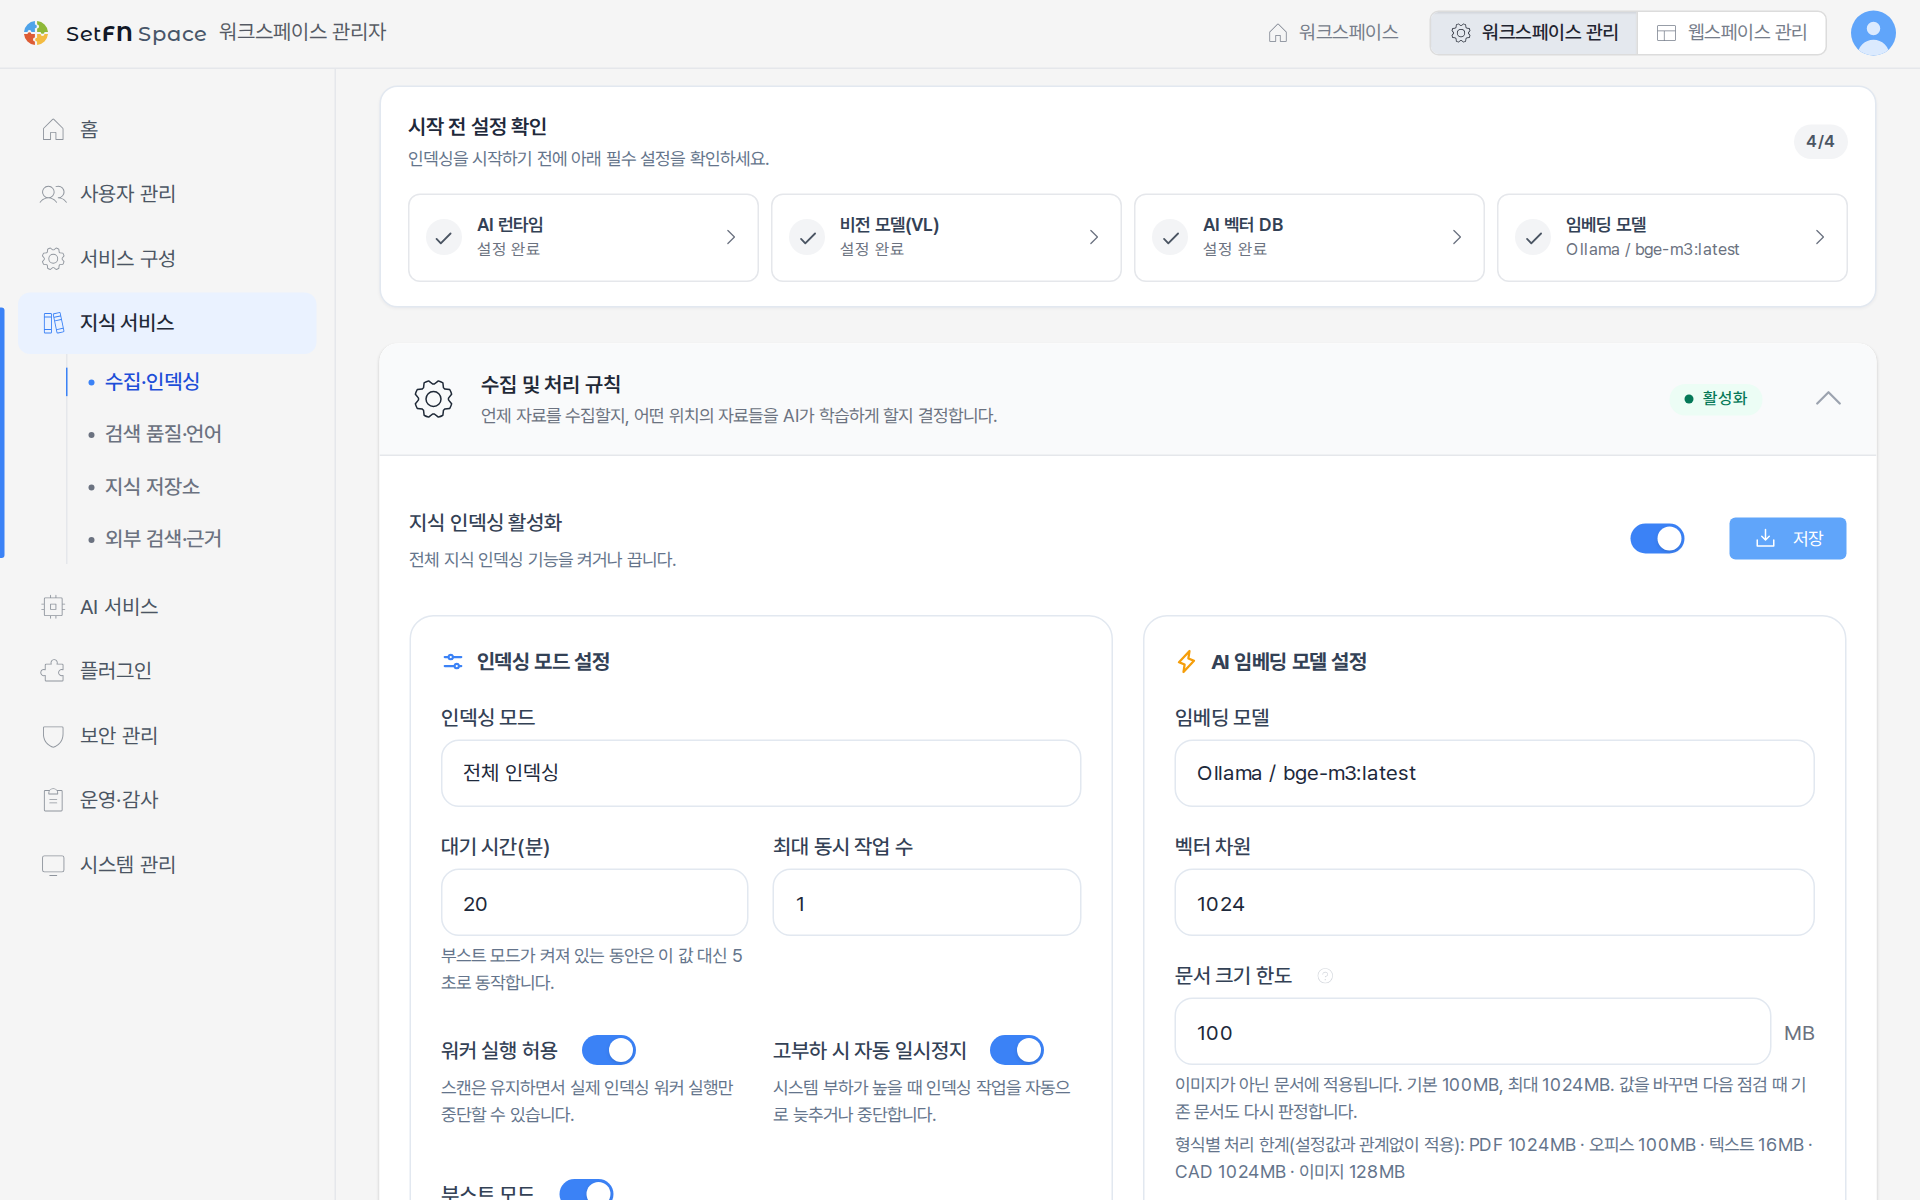The width and height of the screenshot is (1920, 1200).
Task: Click the sliders icon beside 인덱싱 모드 설정
Action: tap(453, 662)
